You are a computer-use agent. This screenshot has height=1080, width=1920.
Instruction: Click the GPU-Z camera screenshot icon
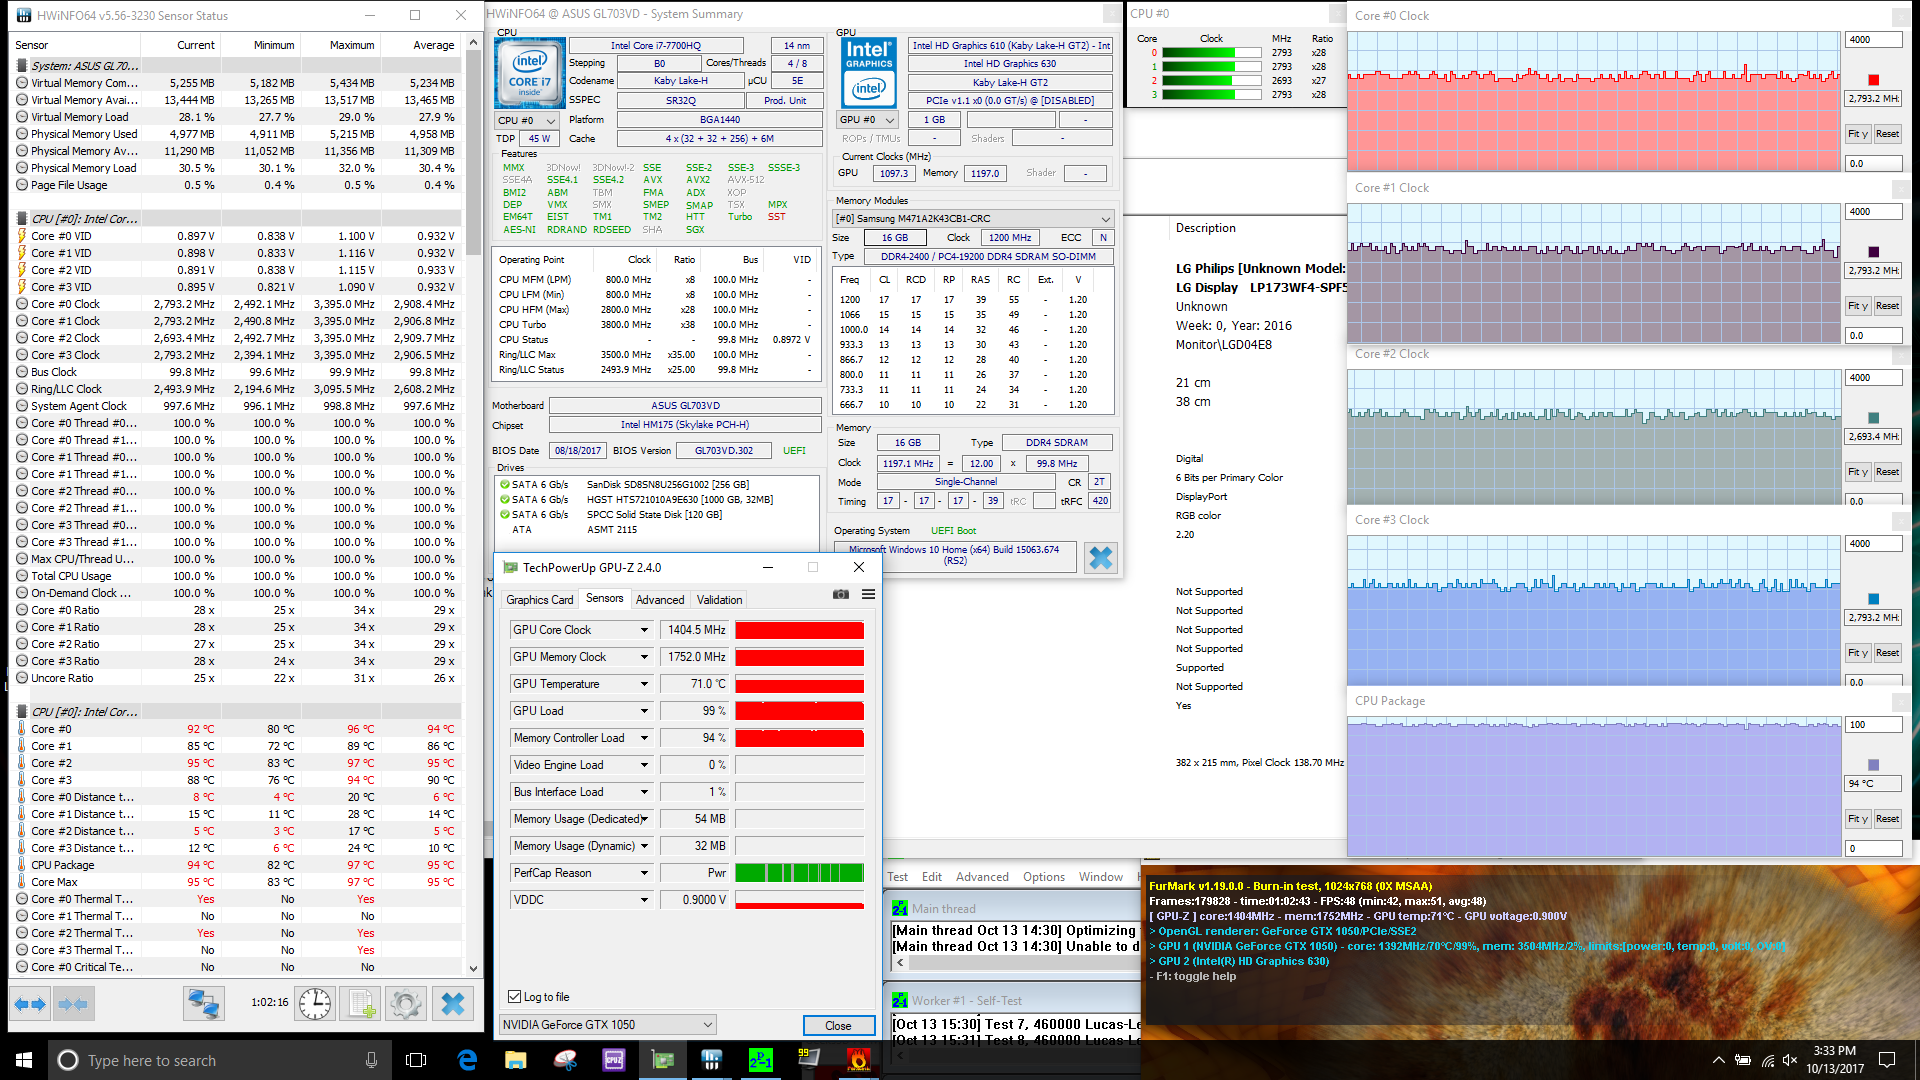point(841,594)
